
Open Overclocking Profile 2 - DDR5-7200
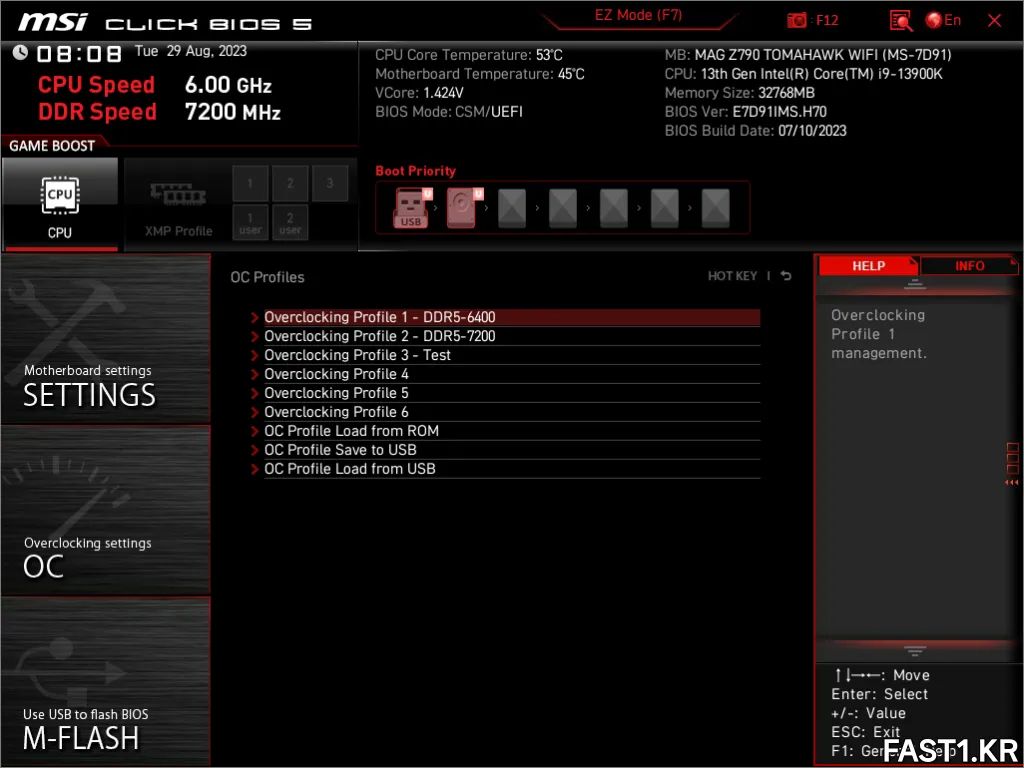511,336
